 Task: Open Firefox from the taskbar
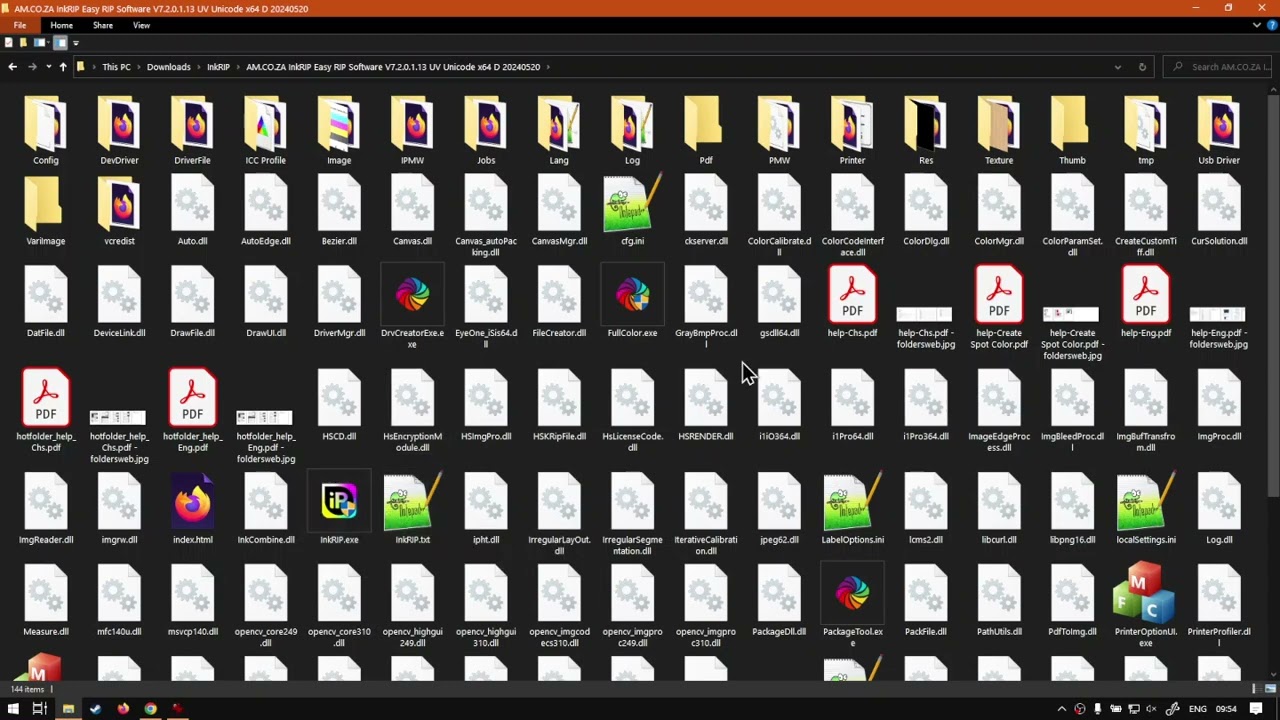[x=123, y=709]
